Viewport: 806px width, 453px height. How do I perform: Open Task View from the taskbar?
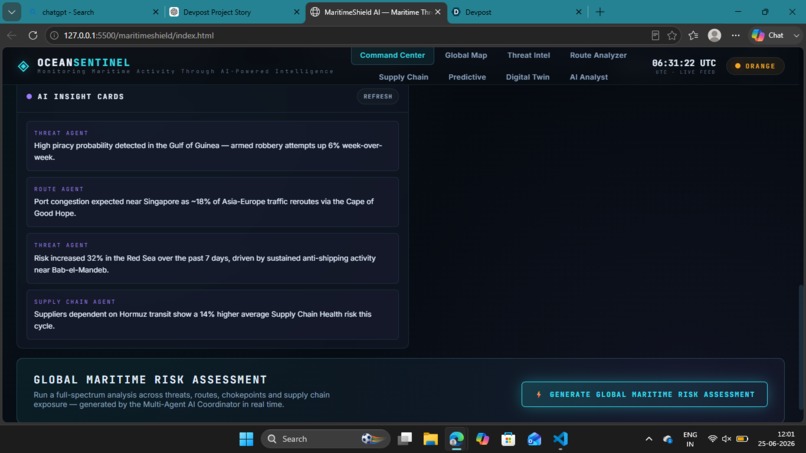coord(405,439)
